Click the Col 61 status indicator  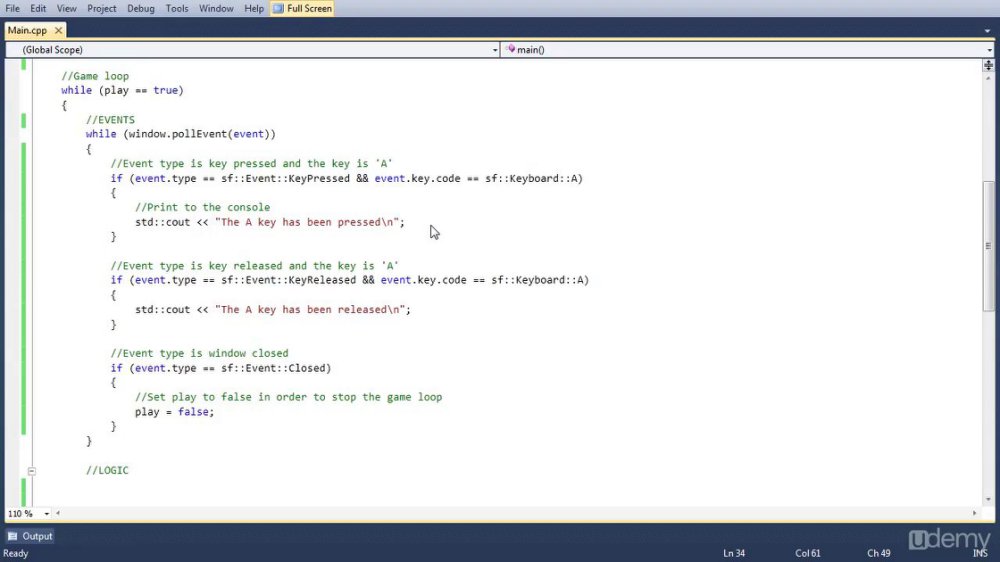tap(807, 553)
